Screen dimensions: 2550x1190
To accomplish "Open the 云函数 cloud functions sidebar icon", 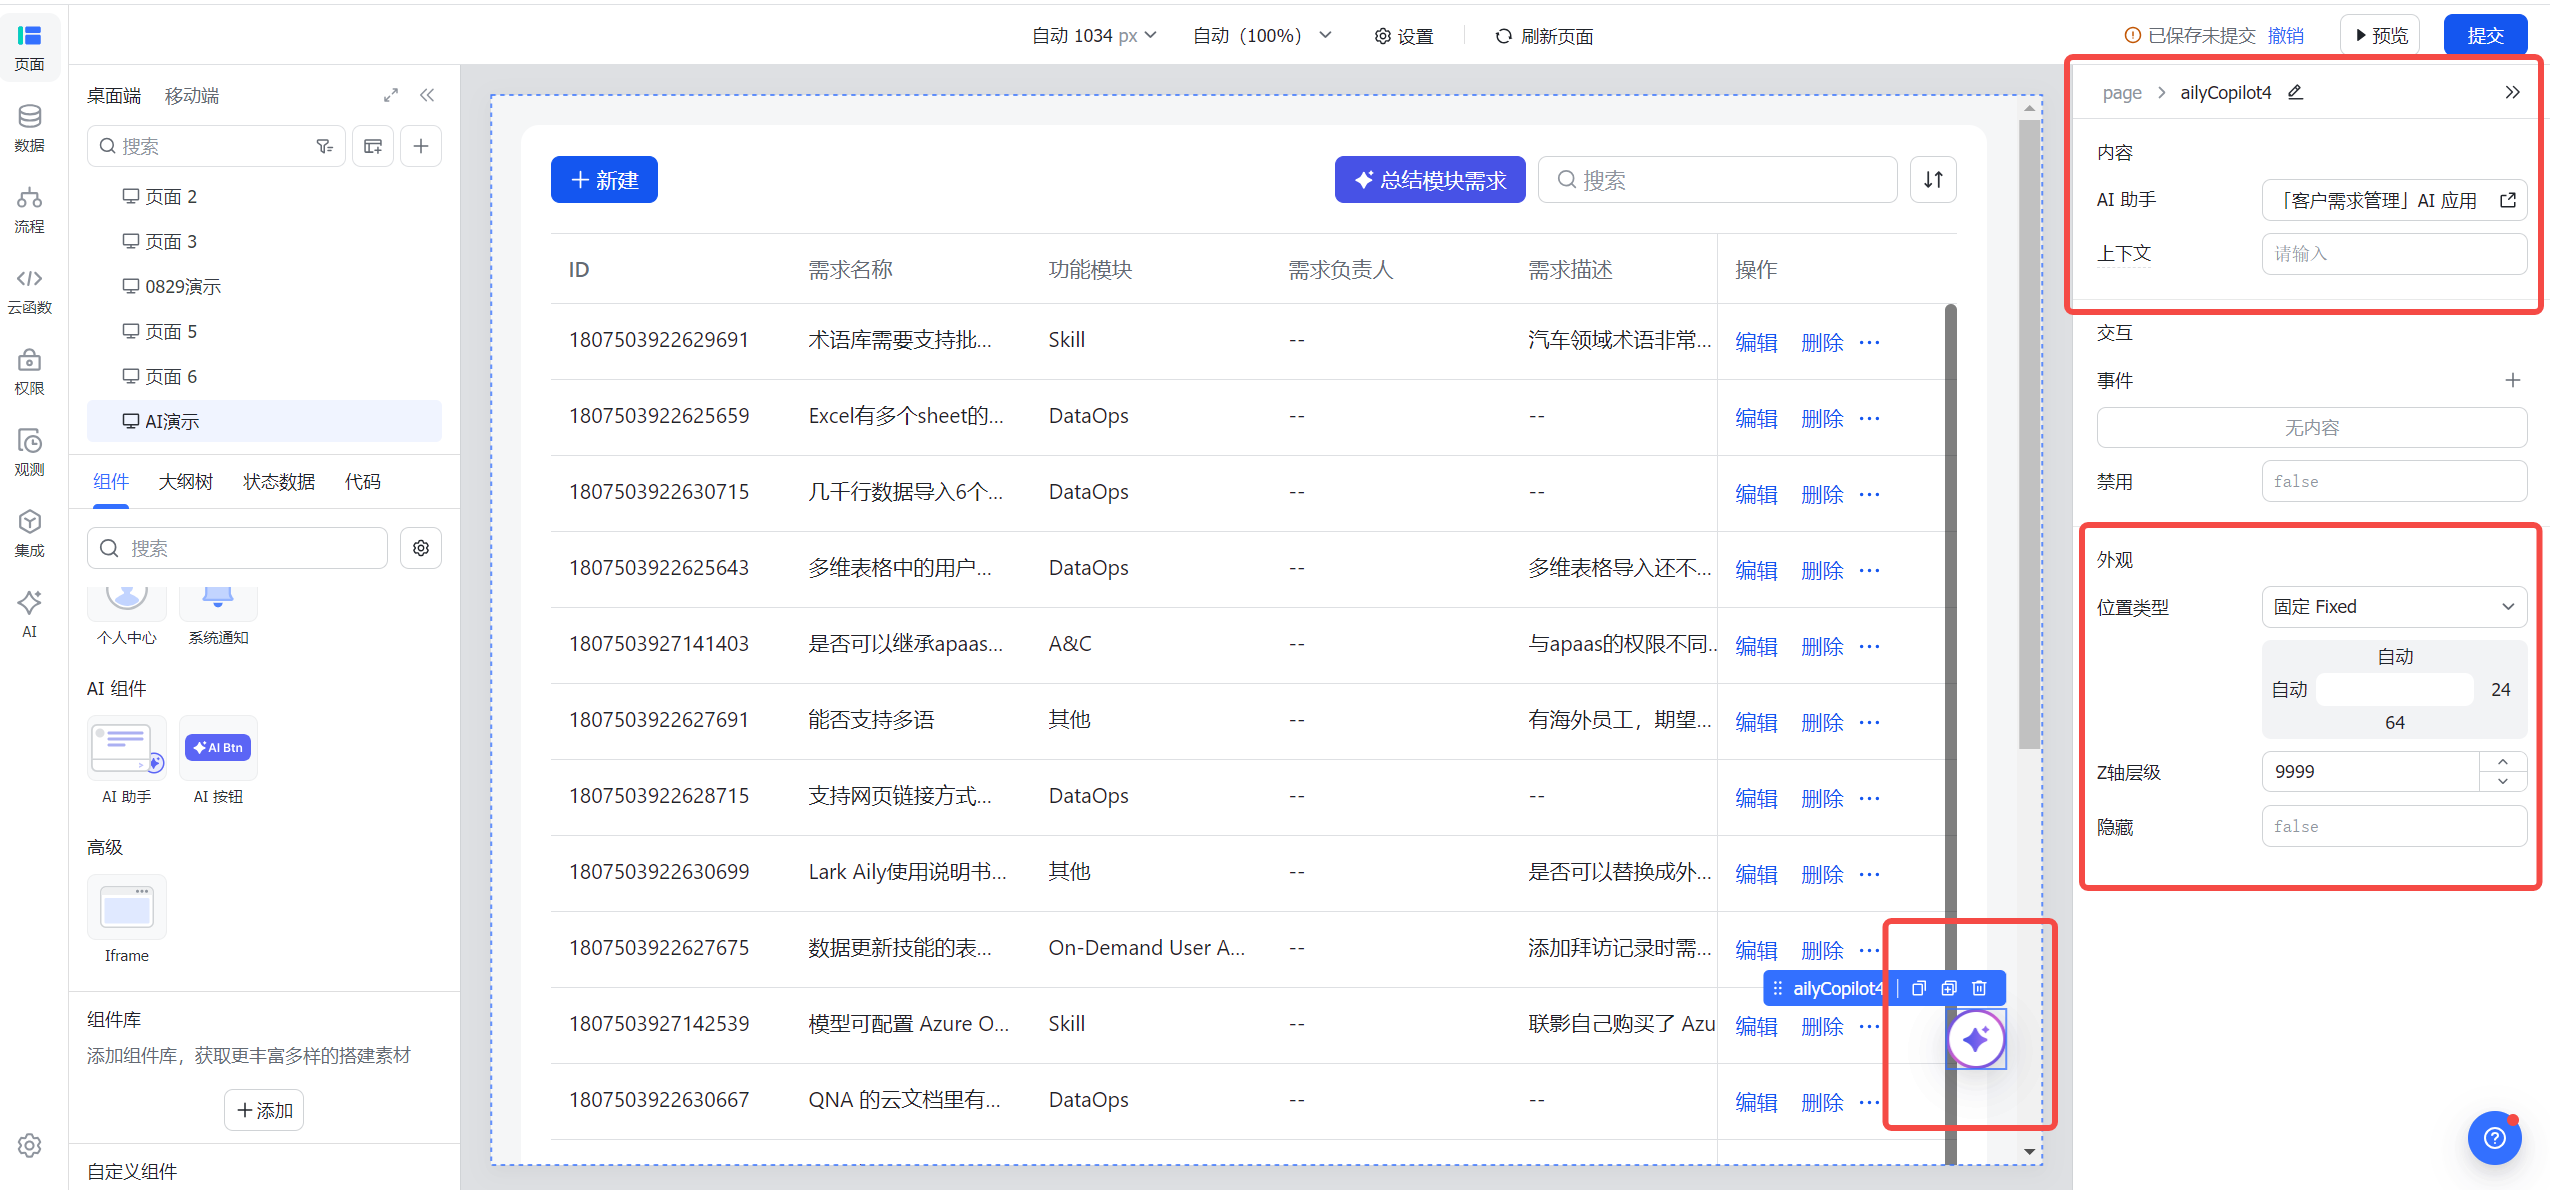I will click(29, 291).
